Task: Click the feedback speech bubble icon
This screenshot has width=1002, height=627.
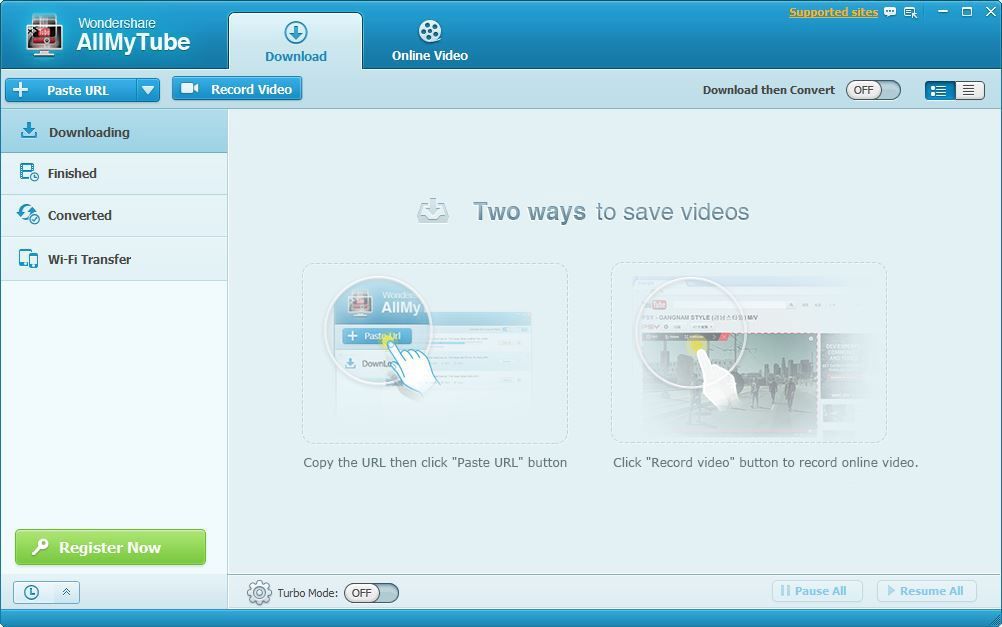Action: point(890,12)
